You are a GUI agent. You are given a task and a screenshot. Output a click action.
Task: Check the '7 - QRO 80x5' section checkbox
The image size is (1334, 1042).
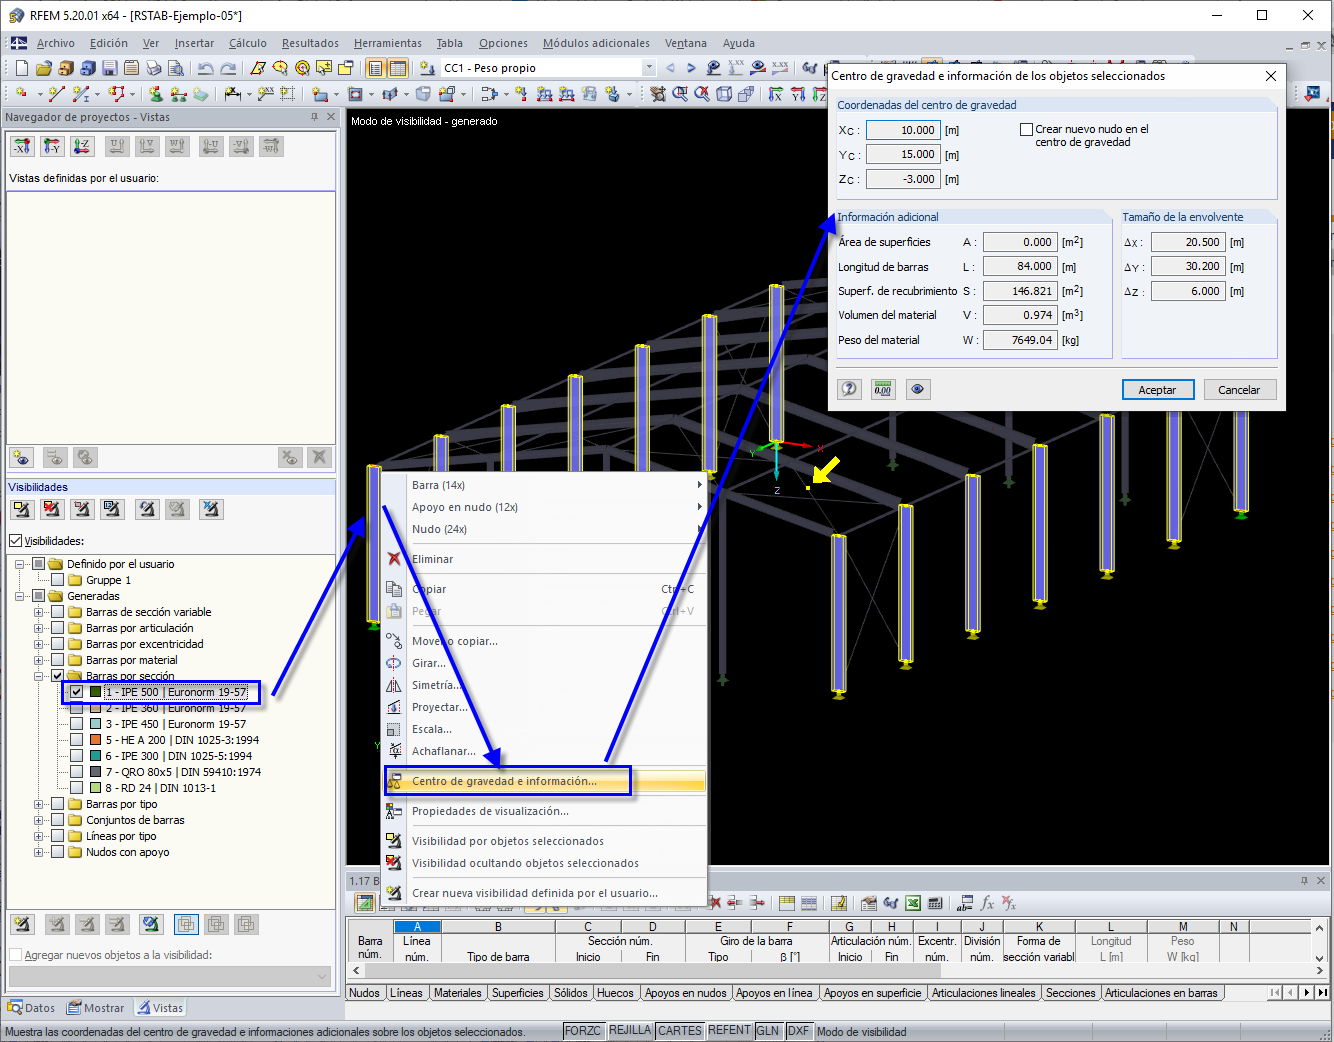[x=76, y=772]
